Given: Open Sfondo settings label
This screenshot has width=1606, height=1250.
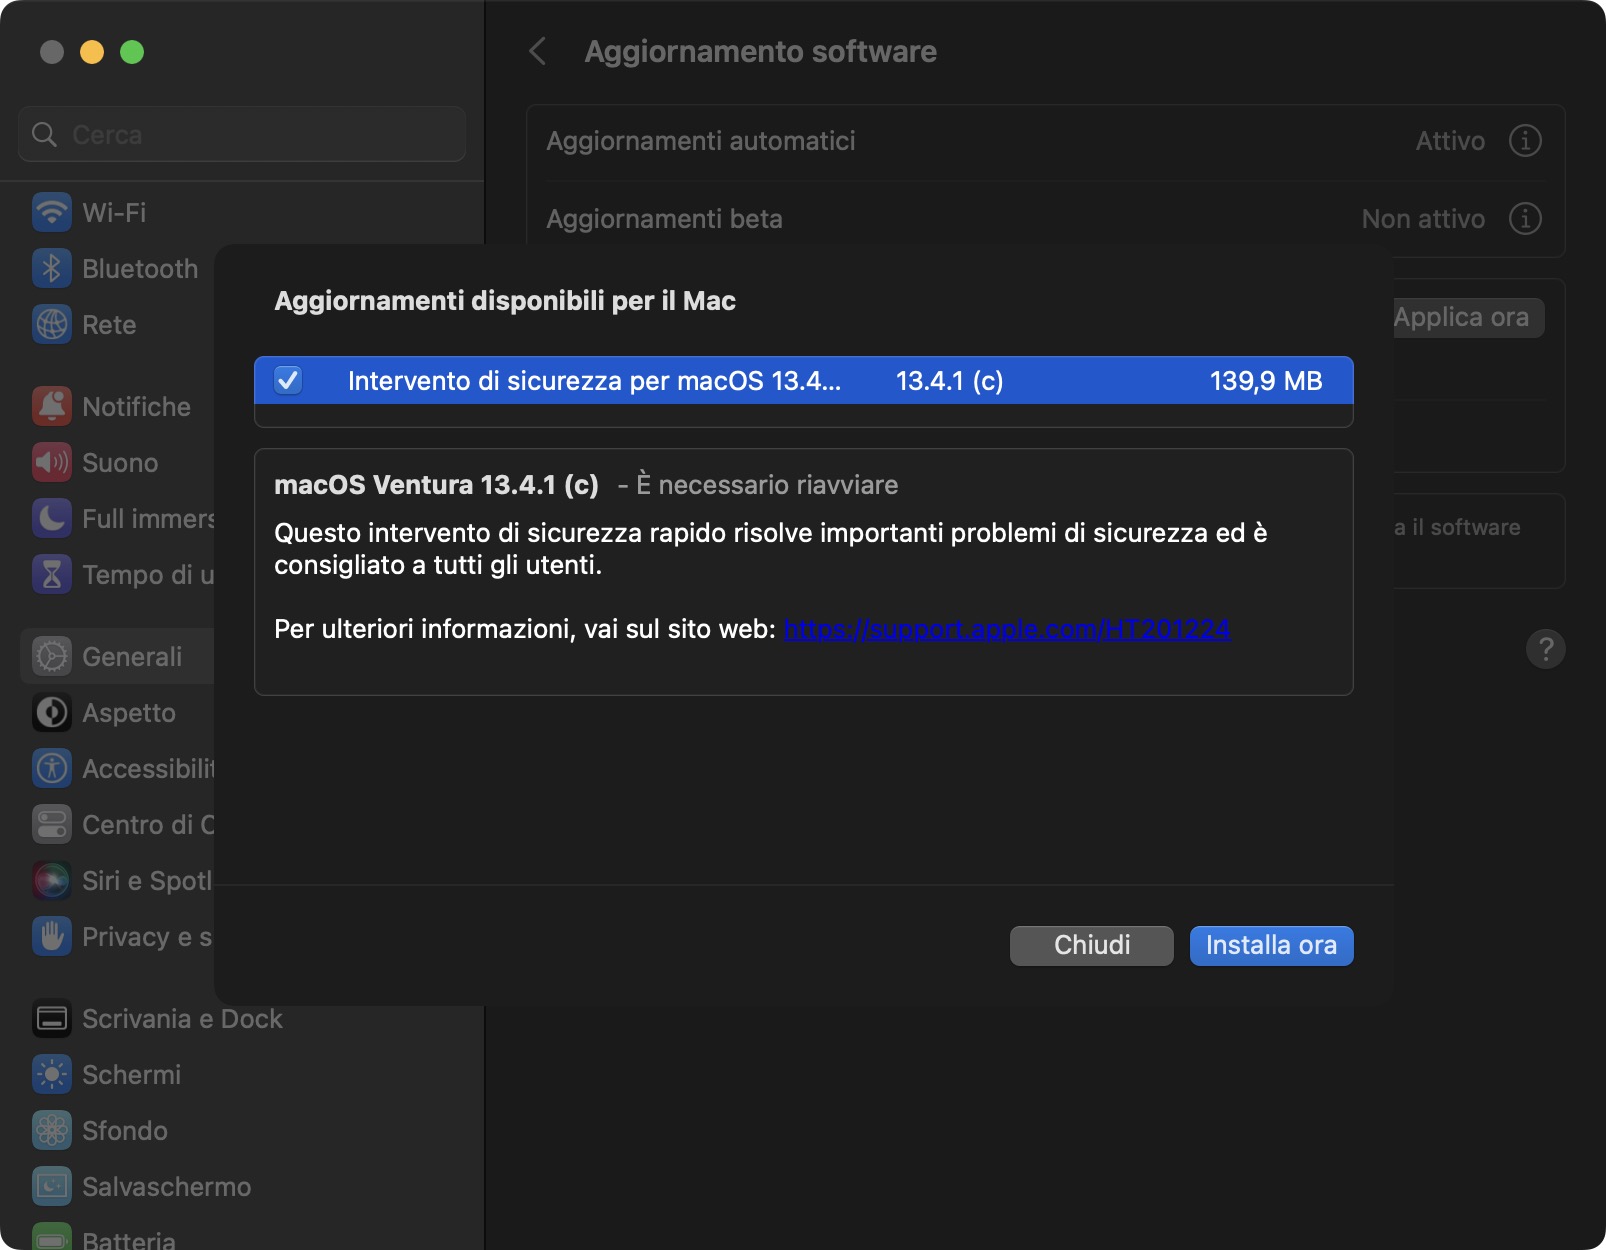Looking at the screenshot, I should (125, 1130).
